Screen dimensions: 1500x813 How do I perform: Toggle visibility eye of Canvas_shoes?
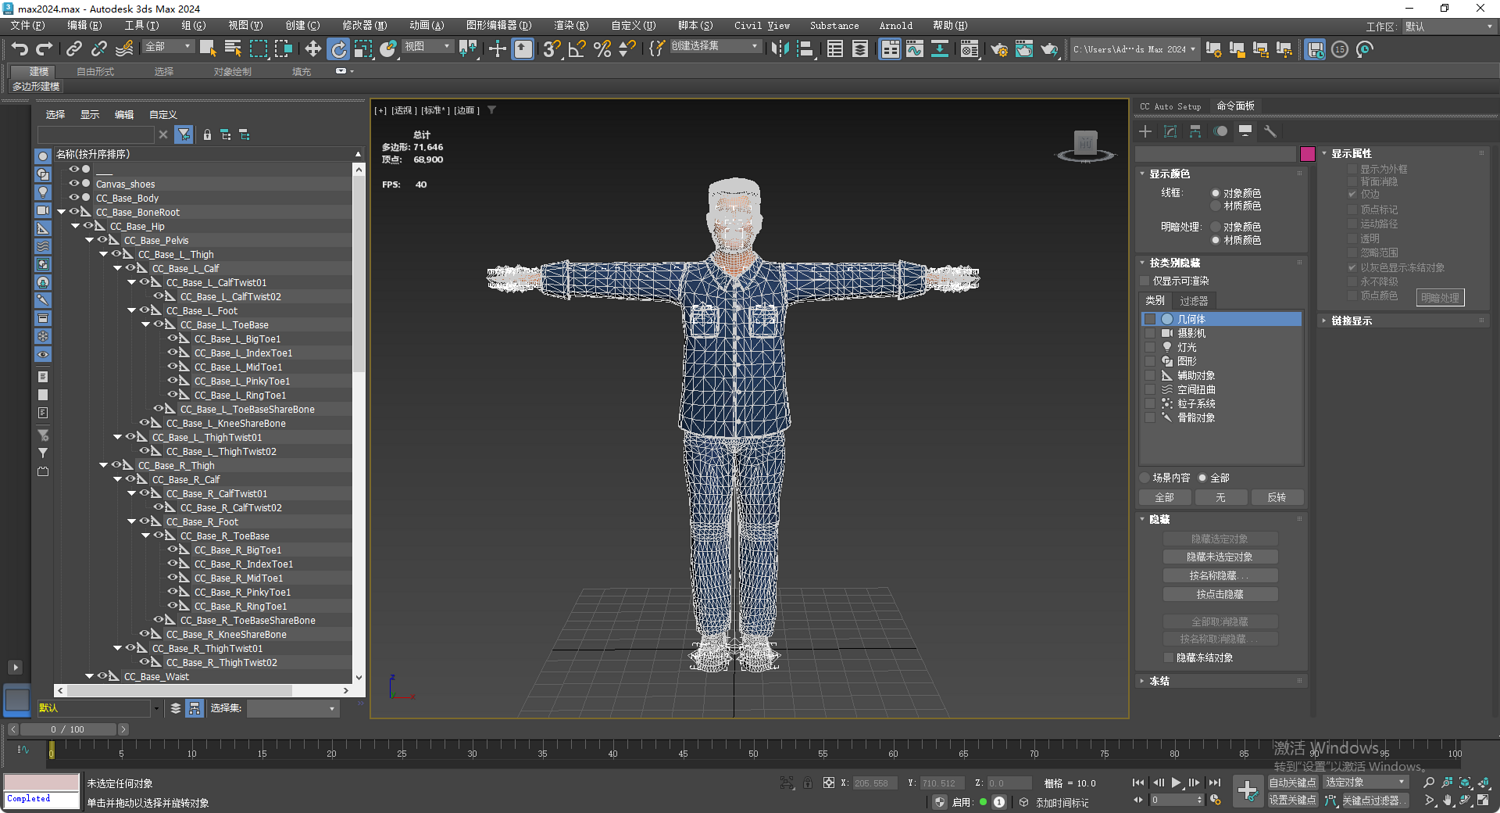click(73, 184)
